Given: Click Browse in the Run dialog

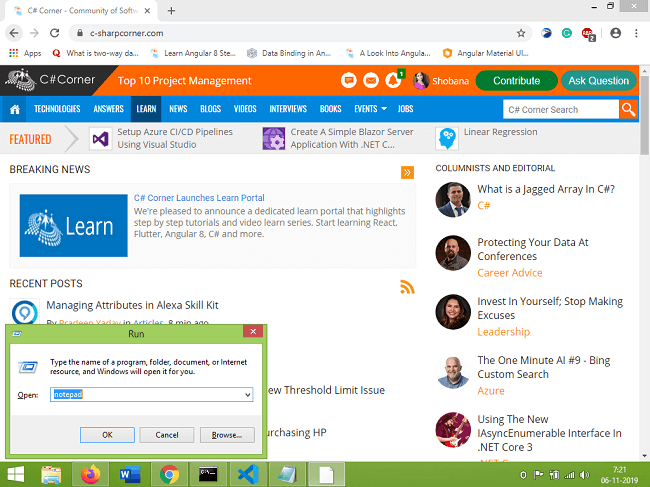Looking at the screenshot, I should click(x=227, y=435).
